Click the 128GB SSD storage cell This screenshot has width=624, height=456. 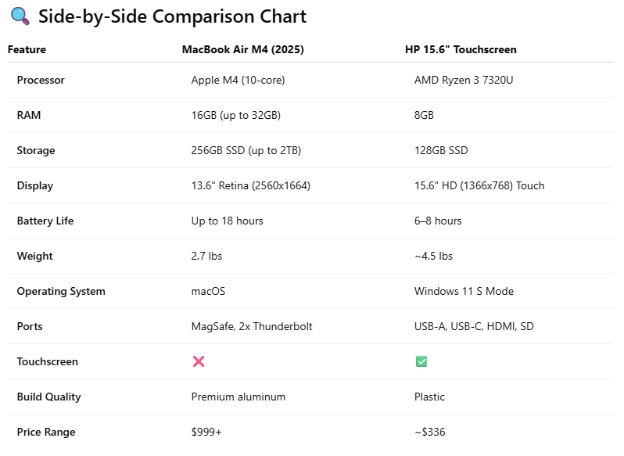coord(441,150)
